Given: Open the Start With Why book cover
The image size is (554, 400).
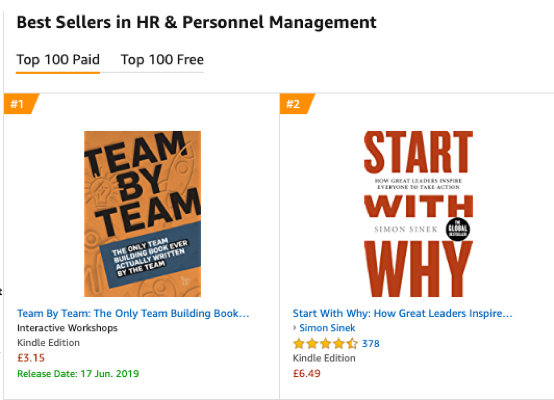Looking at the screenshot, I should [418, 214].
